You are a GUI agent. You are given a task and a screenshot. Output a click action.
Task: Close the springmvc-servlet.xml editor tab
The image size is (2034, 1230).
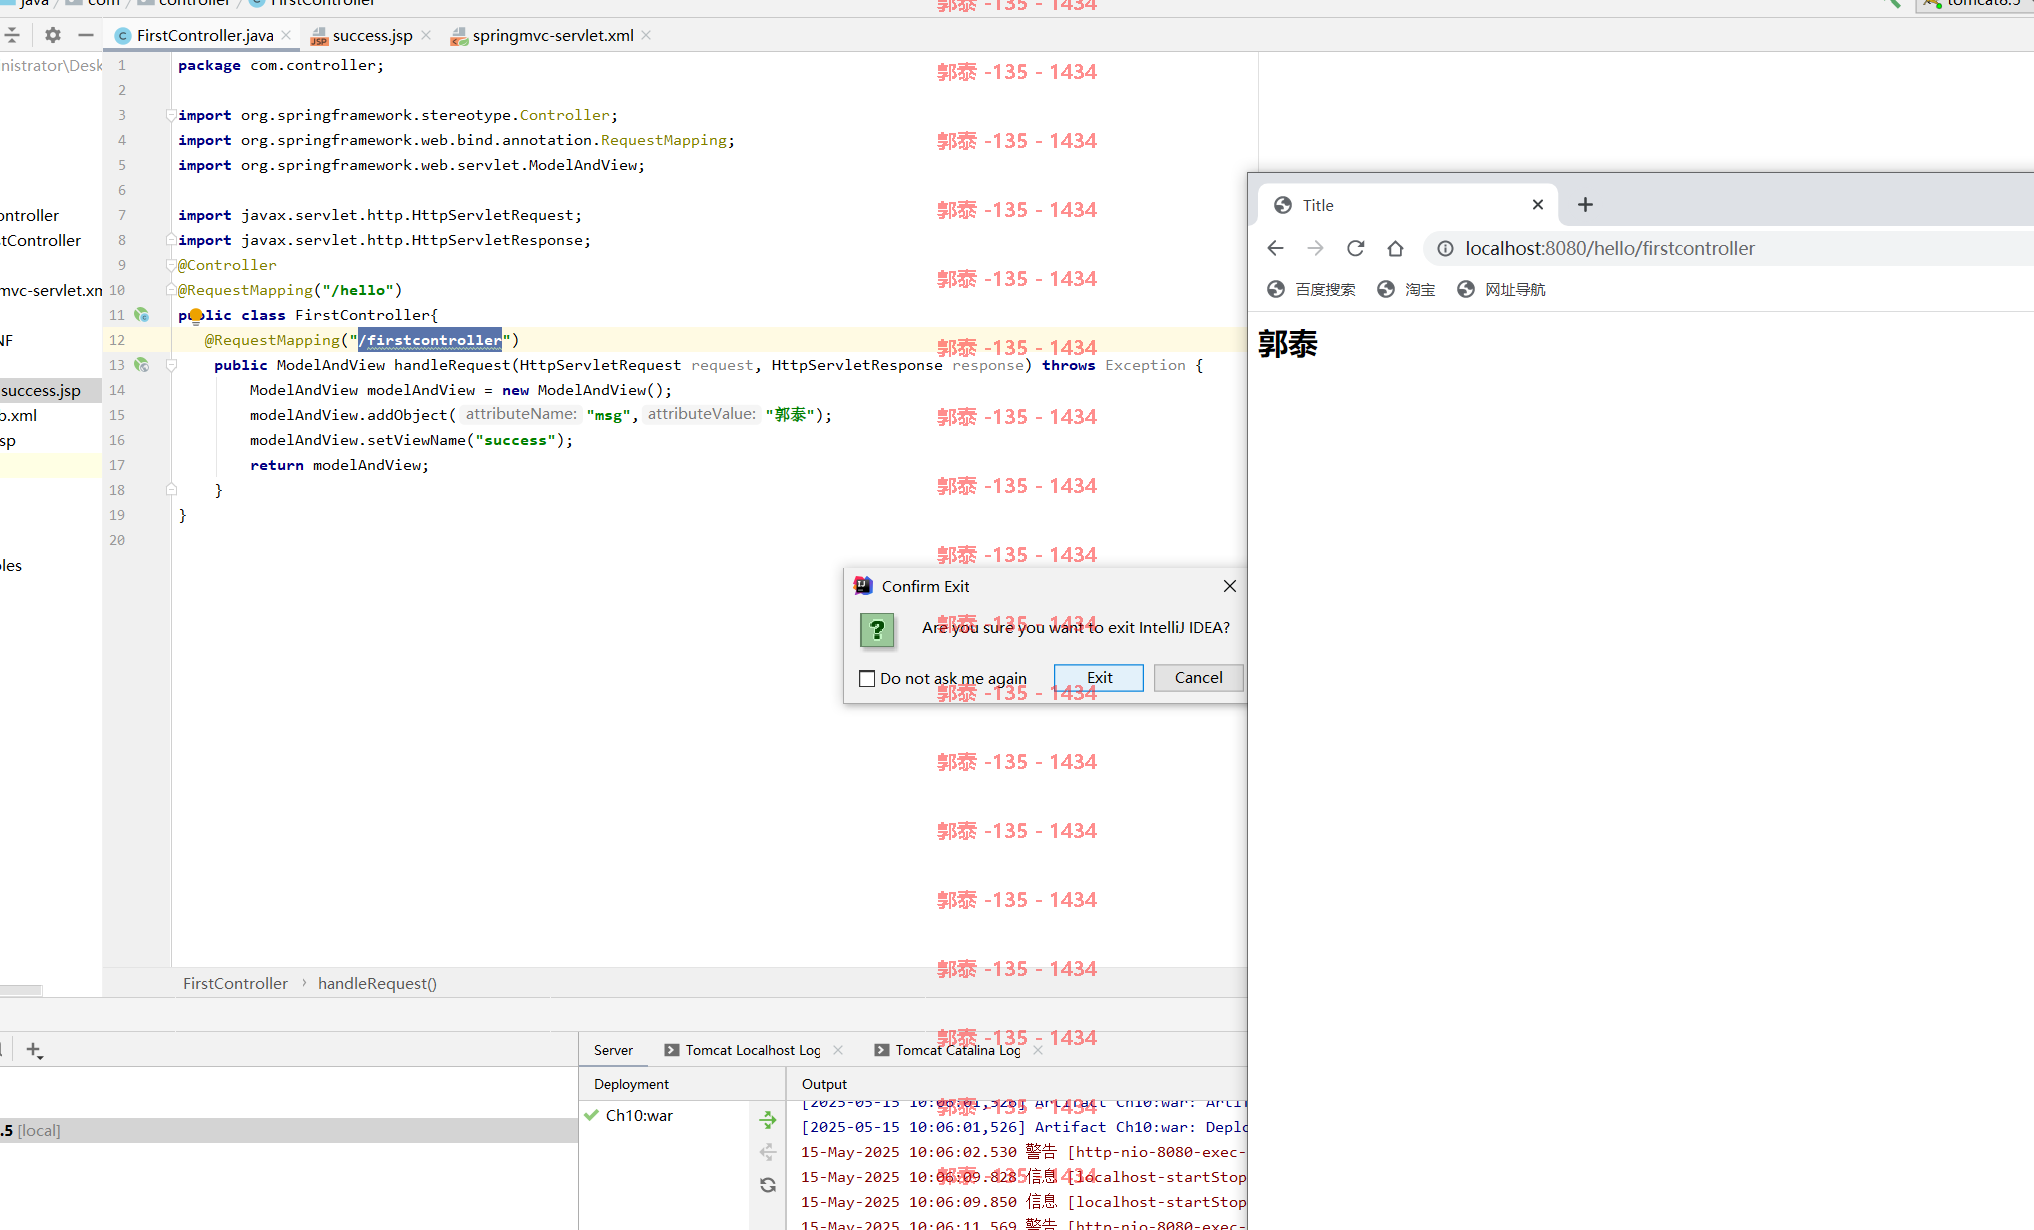tap(647, 35)
